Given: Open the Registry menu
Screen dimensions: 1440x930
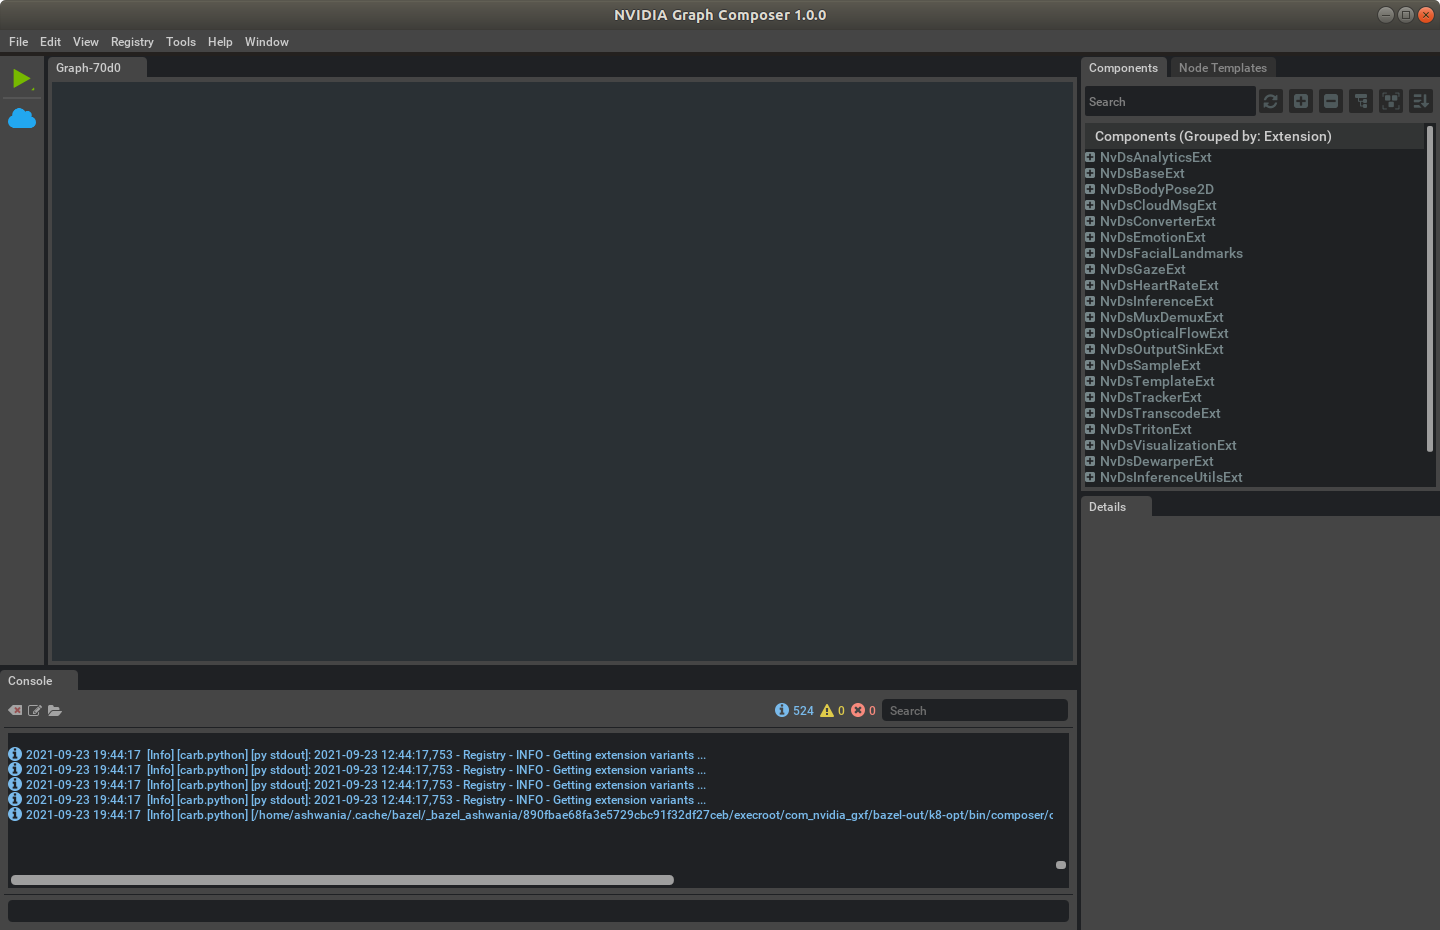Looking at the screenshot, I should [132, 42].
